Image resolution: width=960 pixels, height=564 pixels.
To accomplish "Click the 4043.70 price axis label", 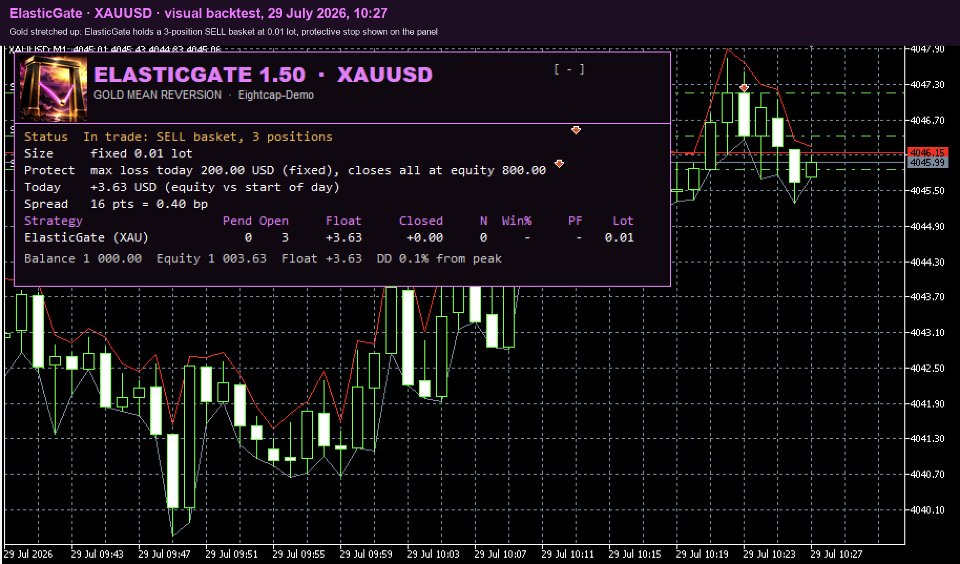I will (x=927, y=297).
